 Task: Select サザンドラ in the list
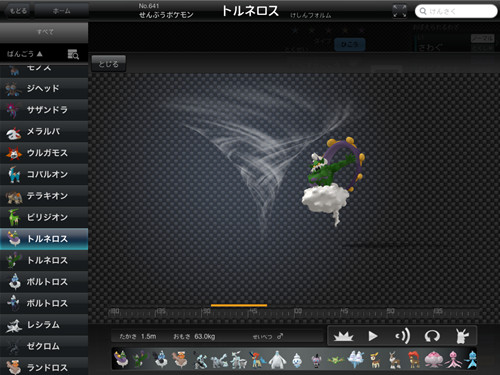click(44, 110)
